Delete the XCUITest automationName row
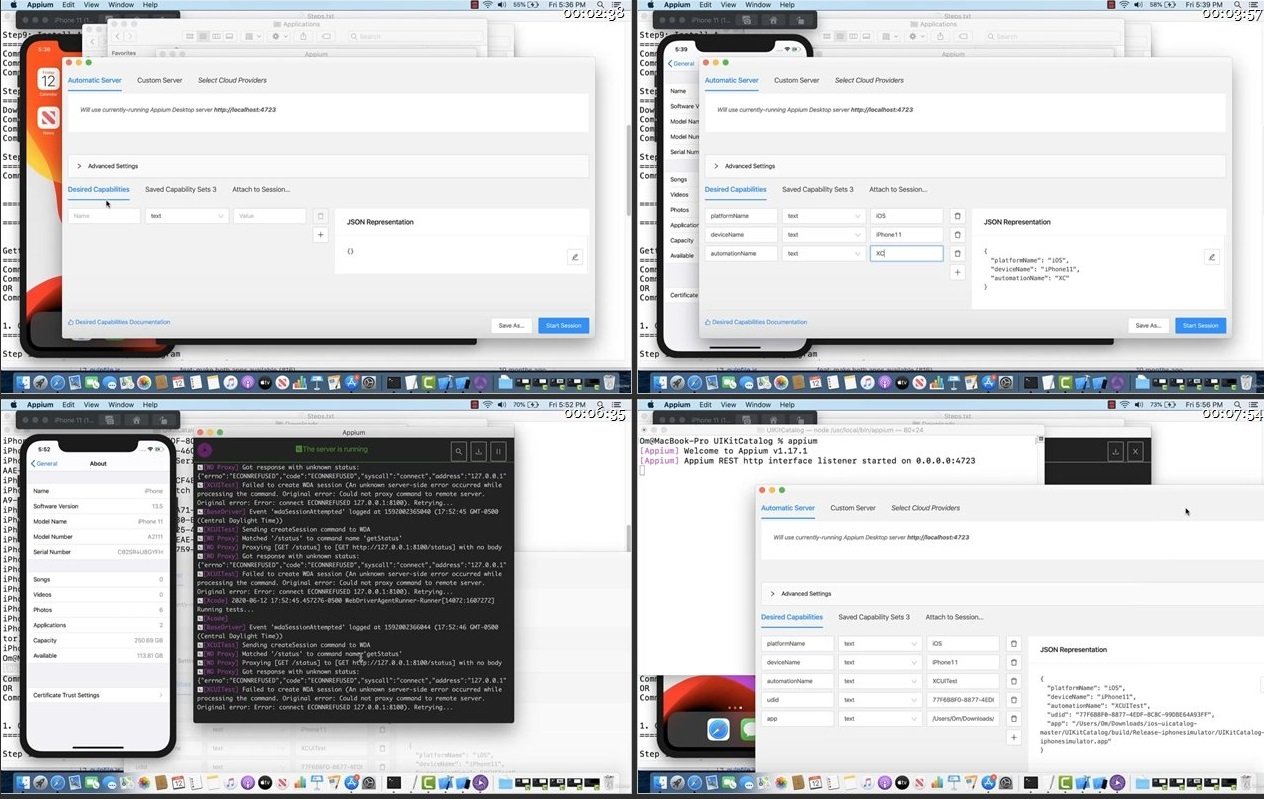 (x=1013, y=681)
